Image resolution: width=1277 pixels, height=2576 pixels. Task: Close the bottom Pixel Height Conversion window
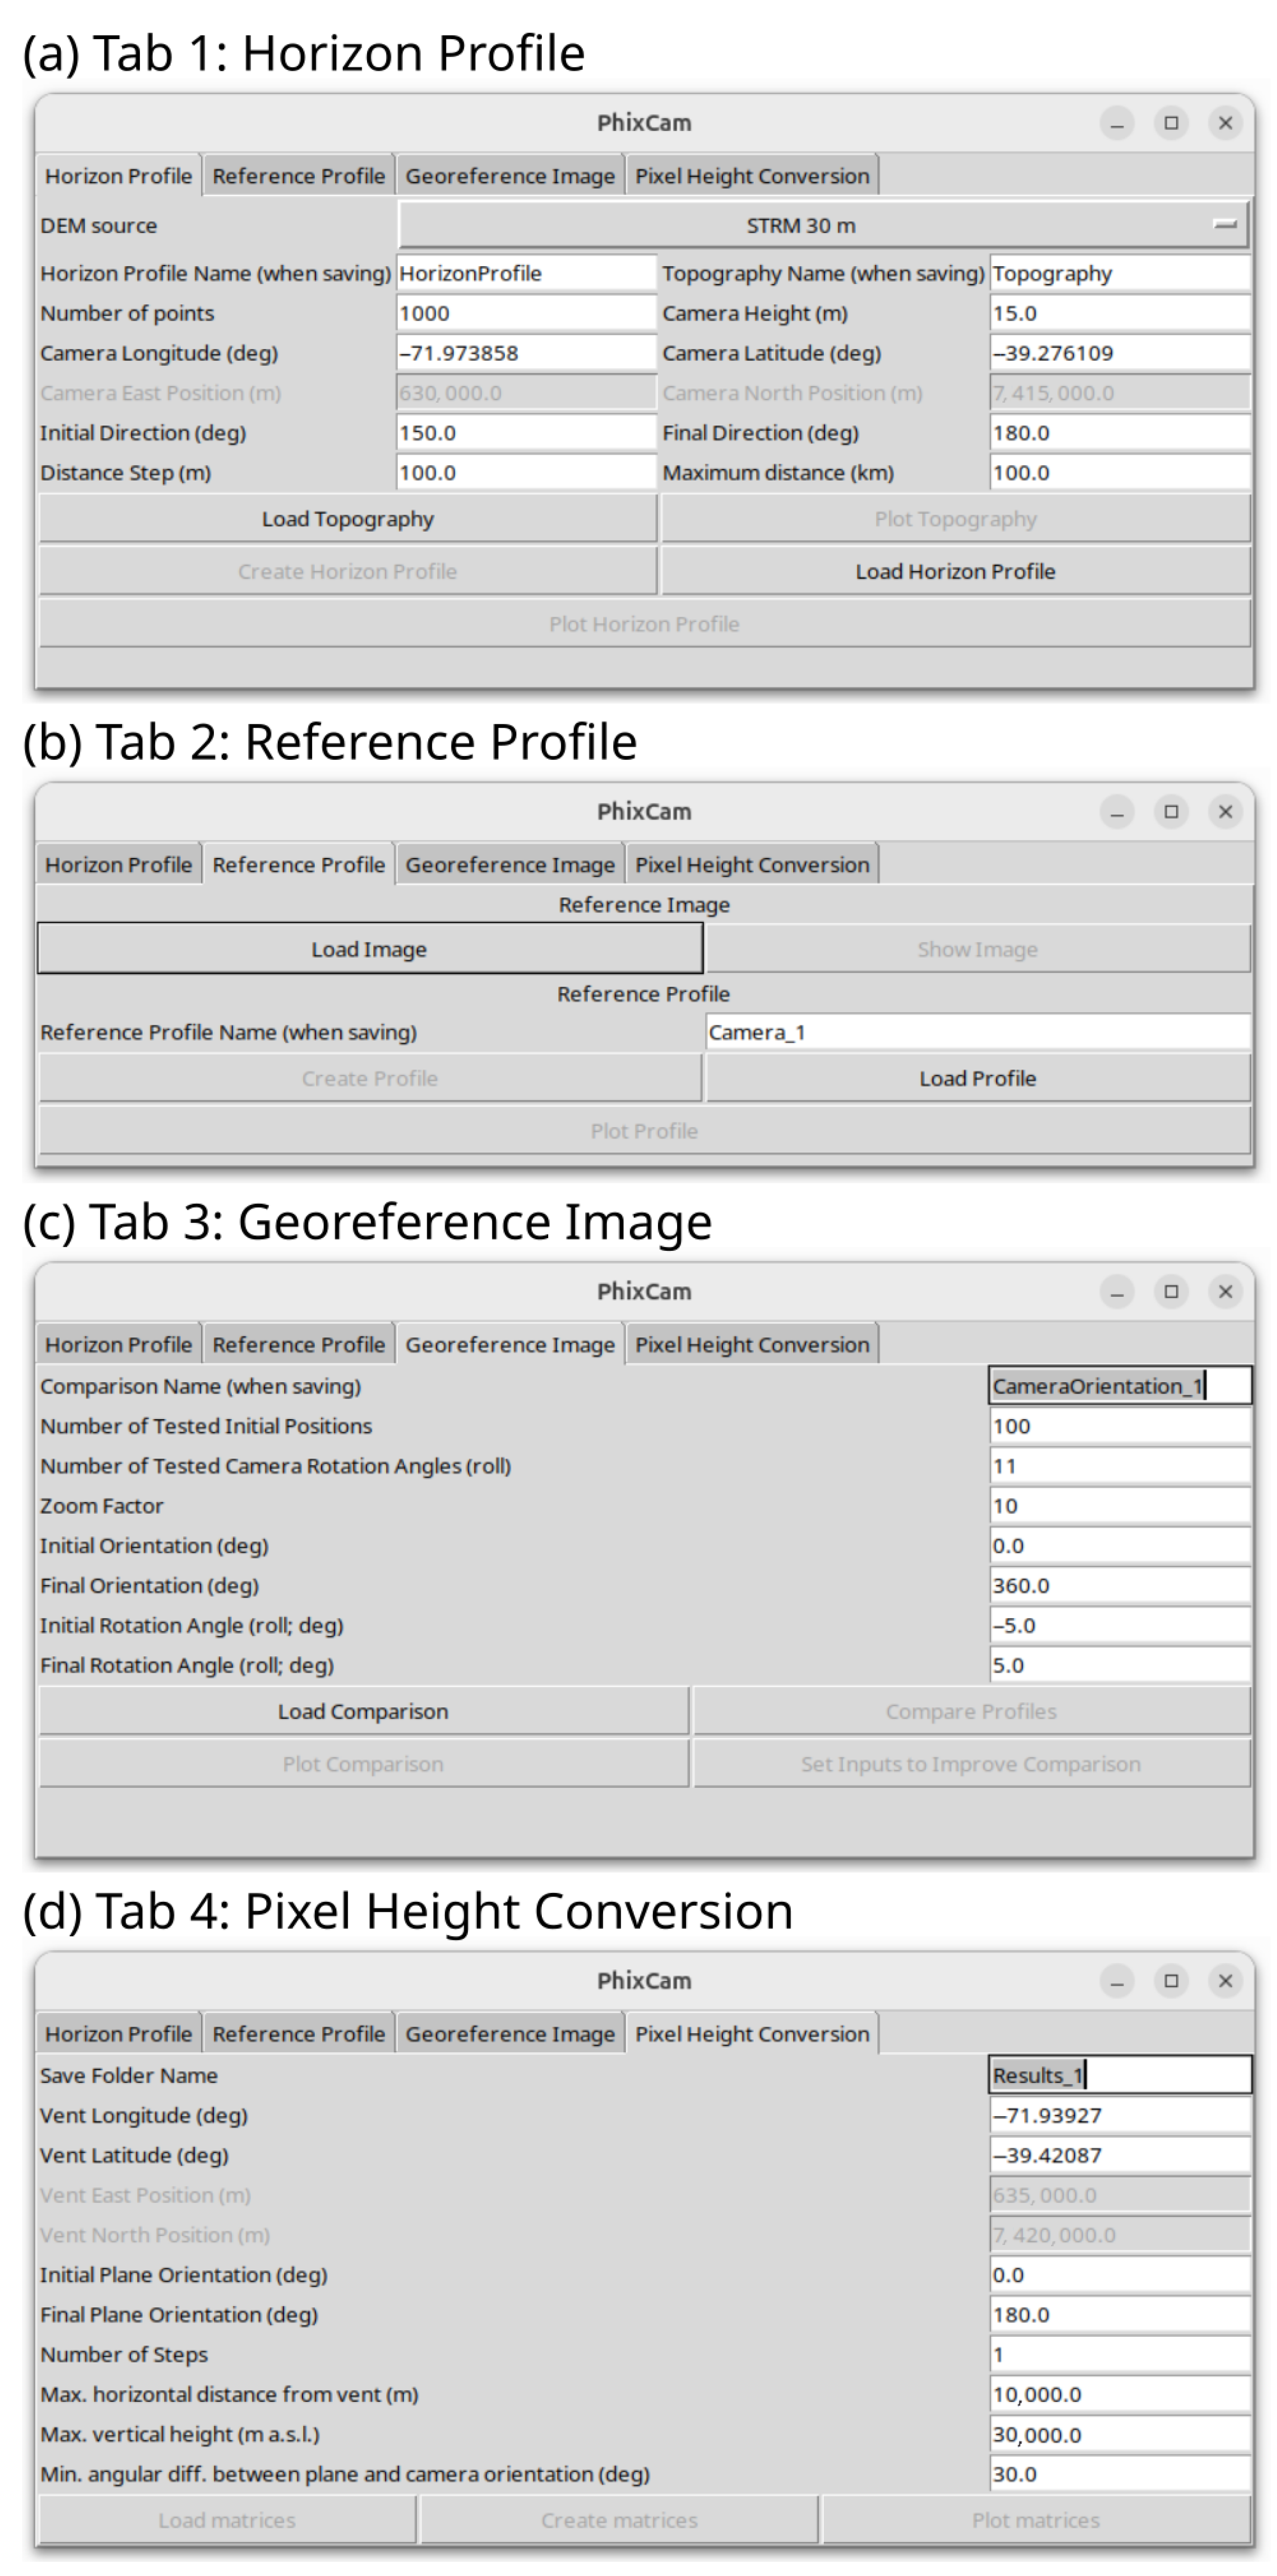[x=1225, y=1981]
